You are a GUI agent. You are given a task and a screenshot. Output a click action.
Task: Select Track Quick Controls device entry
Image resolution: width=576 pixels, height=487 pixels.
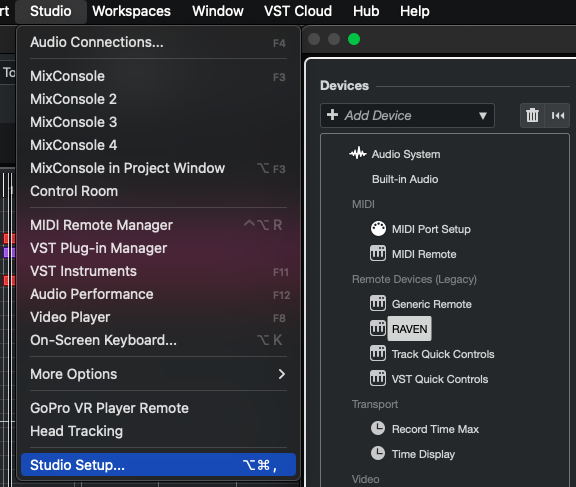[x=443, y=354]
